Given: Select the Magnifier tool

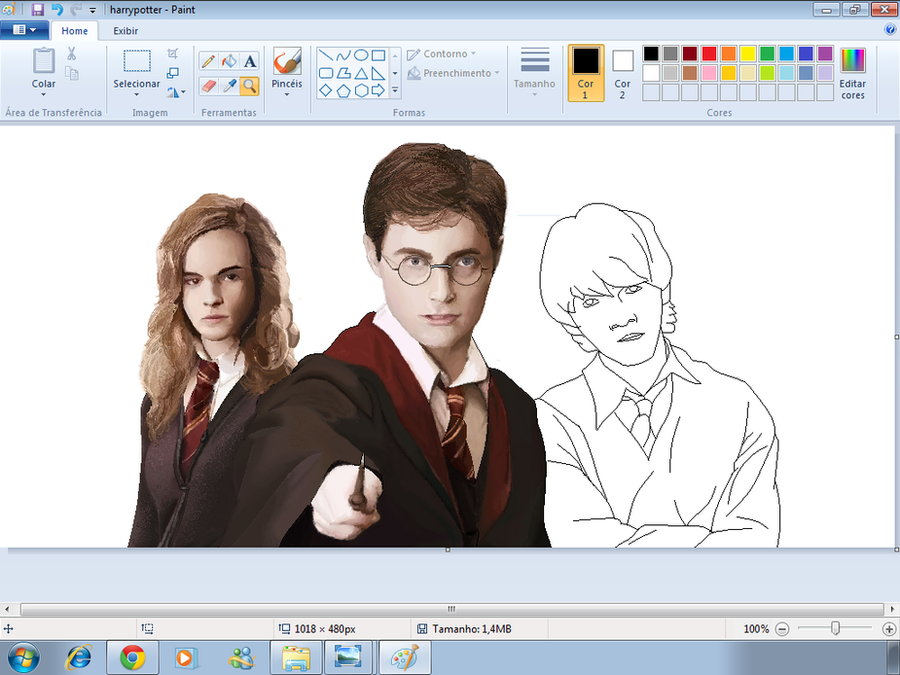Looking at the screenshot, I should click(250, 86).
